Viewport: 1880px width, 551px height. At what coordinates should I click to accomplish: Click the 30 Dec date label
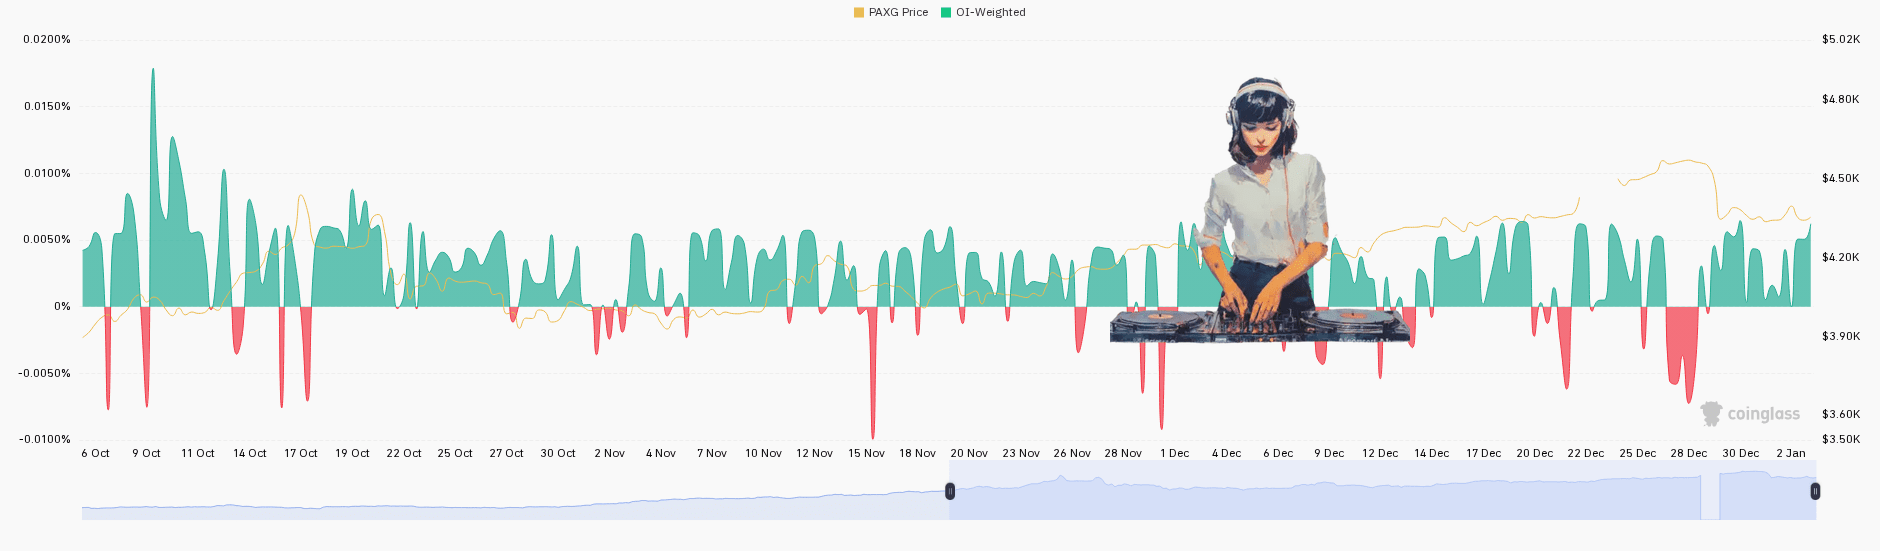point(1741,453)
